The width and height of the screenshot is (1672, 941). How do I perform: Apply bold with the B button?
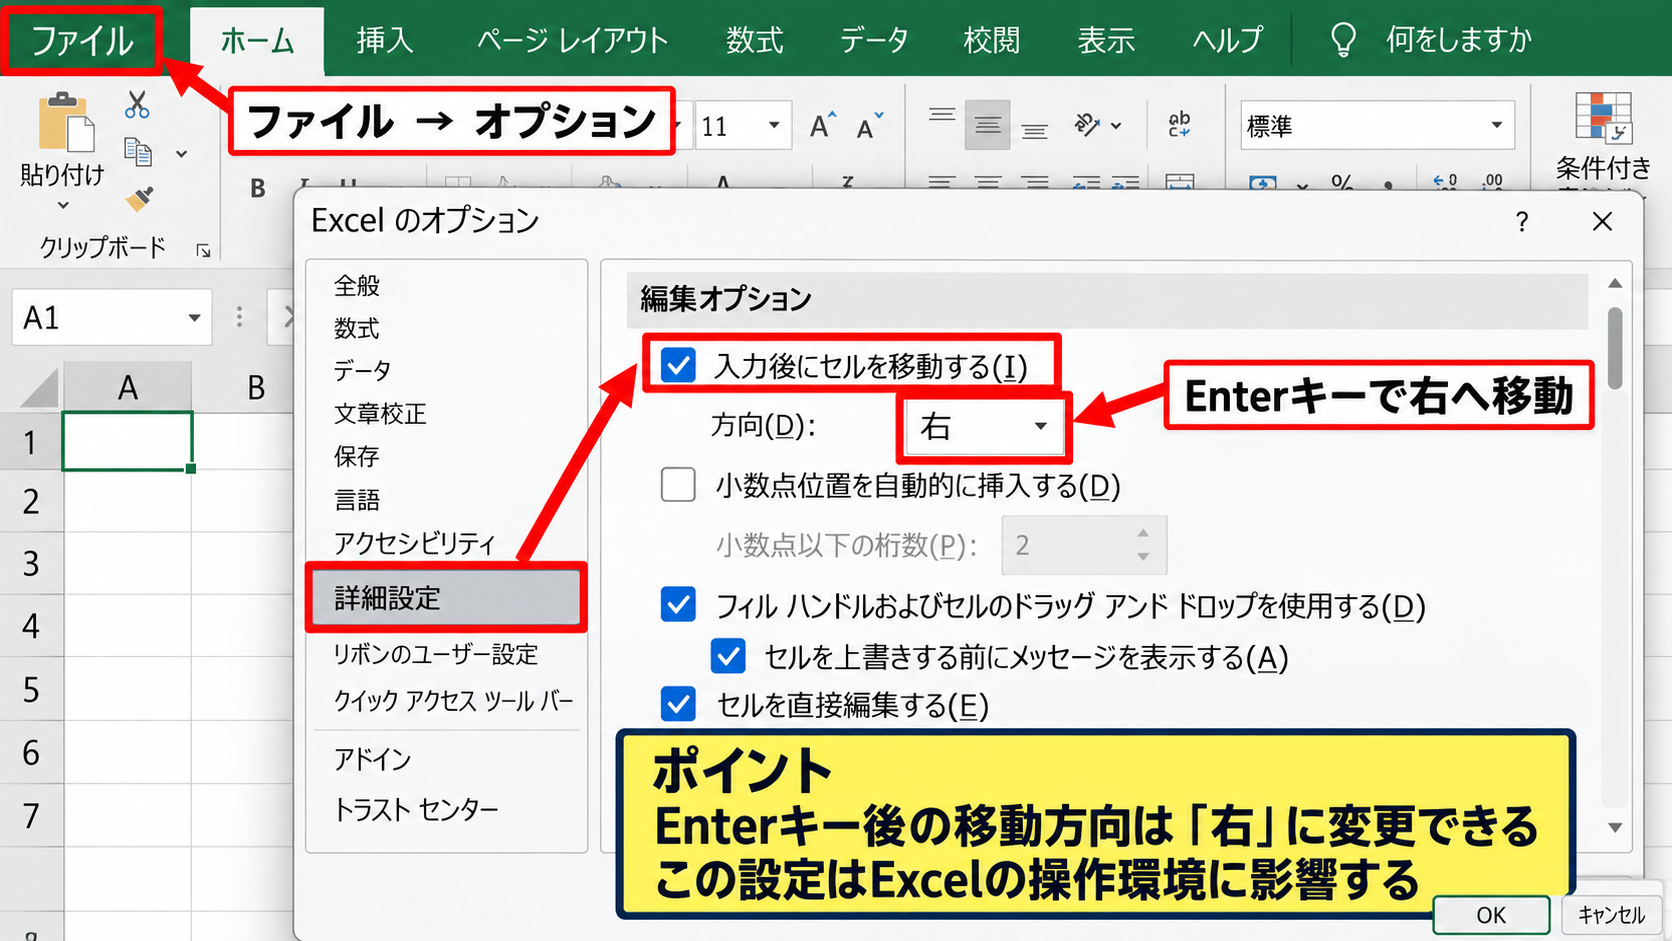point(258,188)
